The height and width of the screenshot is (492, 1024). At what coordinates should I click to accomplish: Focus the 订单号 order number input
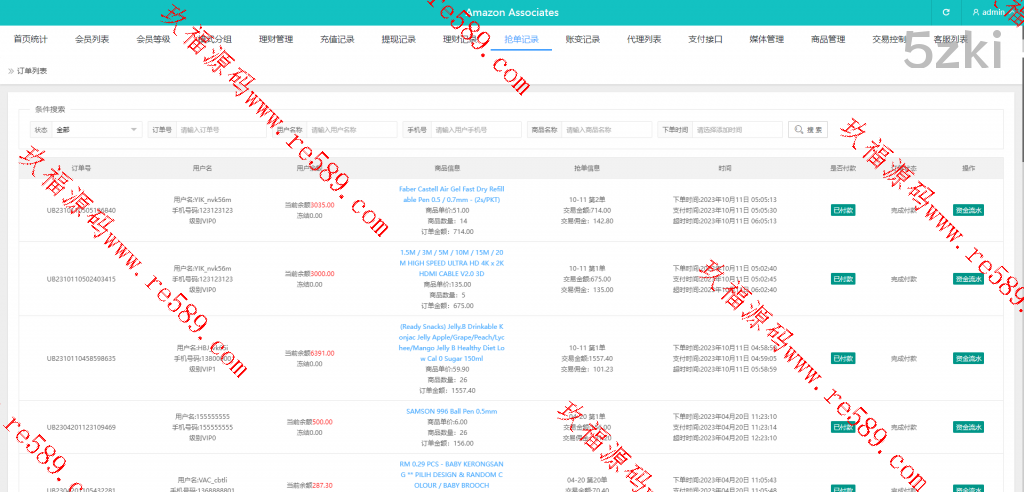tap(221, 129)
